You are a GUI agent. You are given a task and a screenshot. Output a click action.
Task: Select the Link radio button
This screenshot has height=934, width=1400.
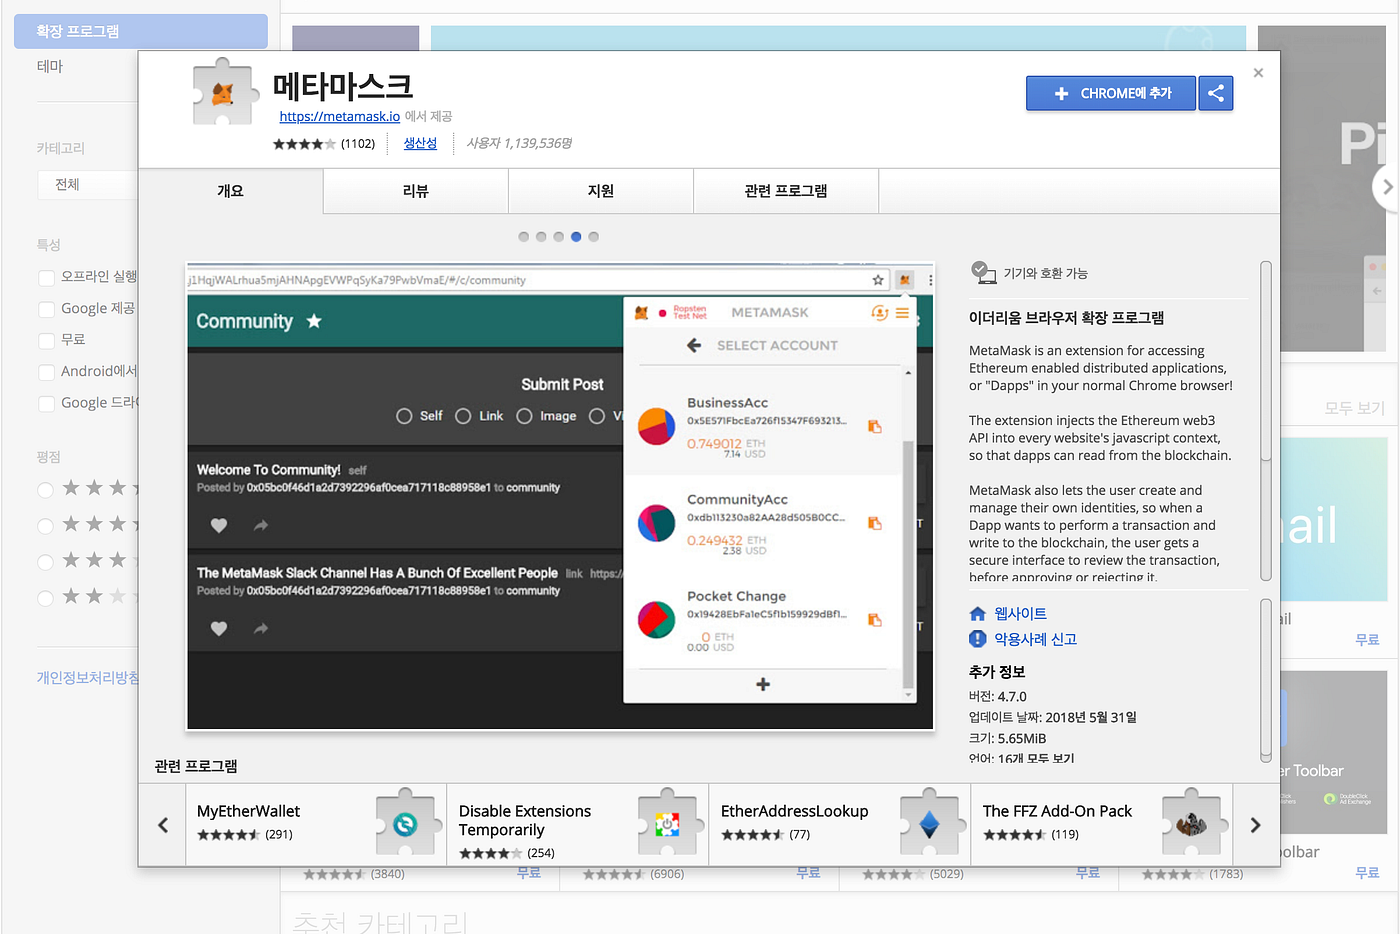(463, 416)
